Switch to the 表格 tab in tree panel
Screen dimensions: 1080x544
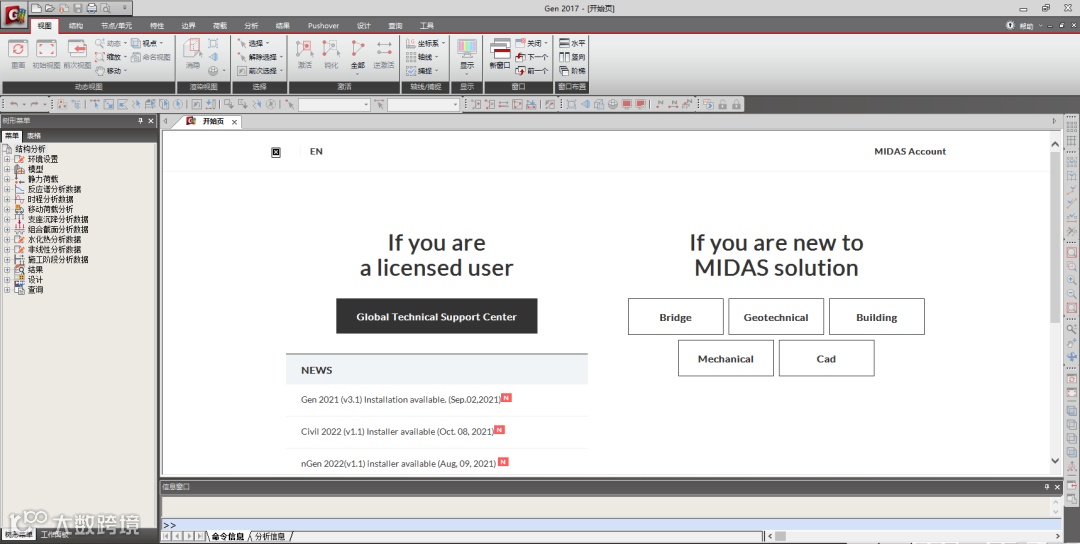click(34, 136)
